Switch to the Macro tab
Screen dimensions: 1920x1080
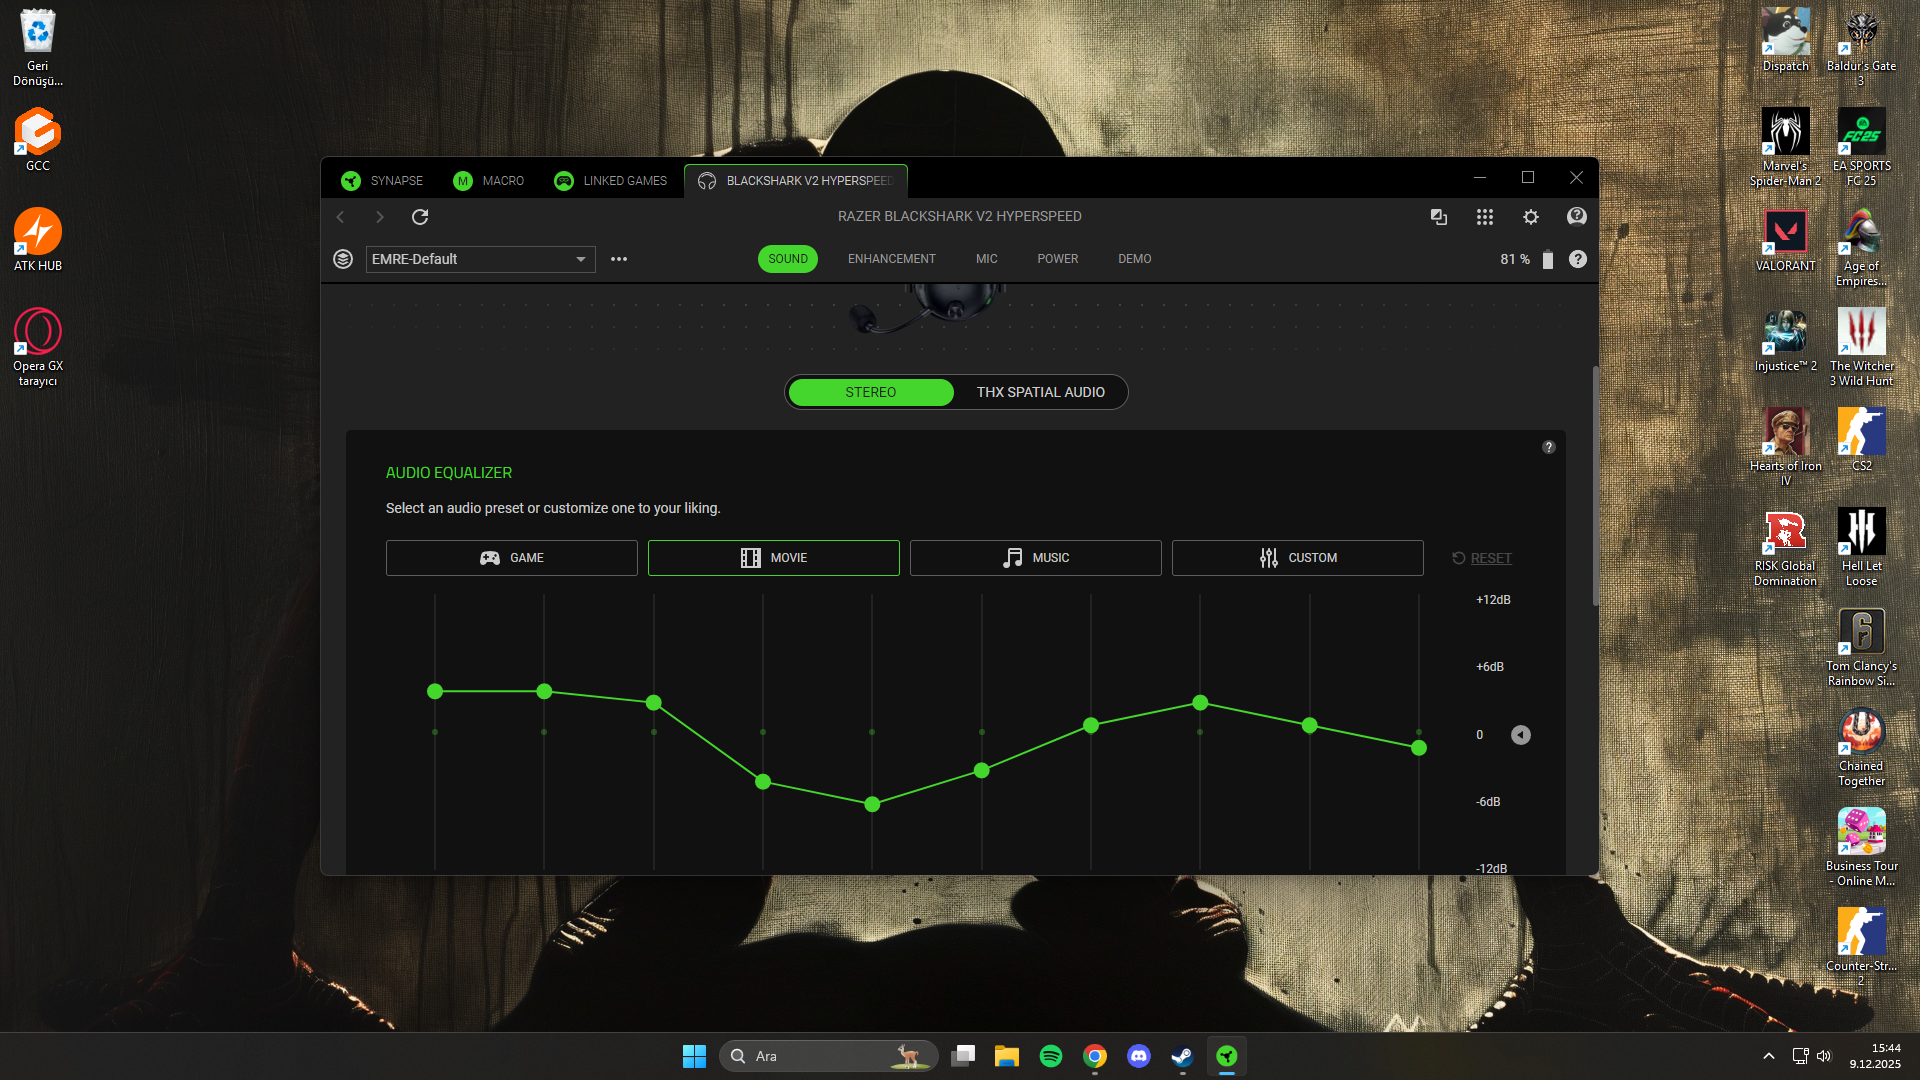point(488,181)
